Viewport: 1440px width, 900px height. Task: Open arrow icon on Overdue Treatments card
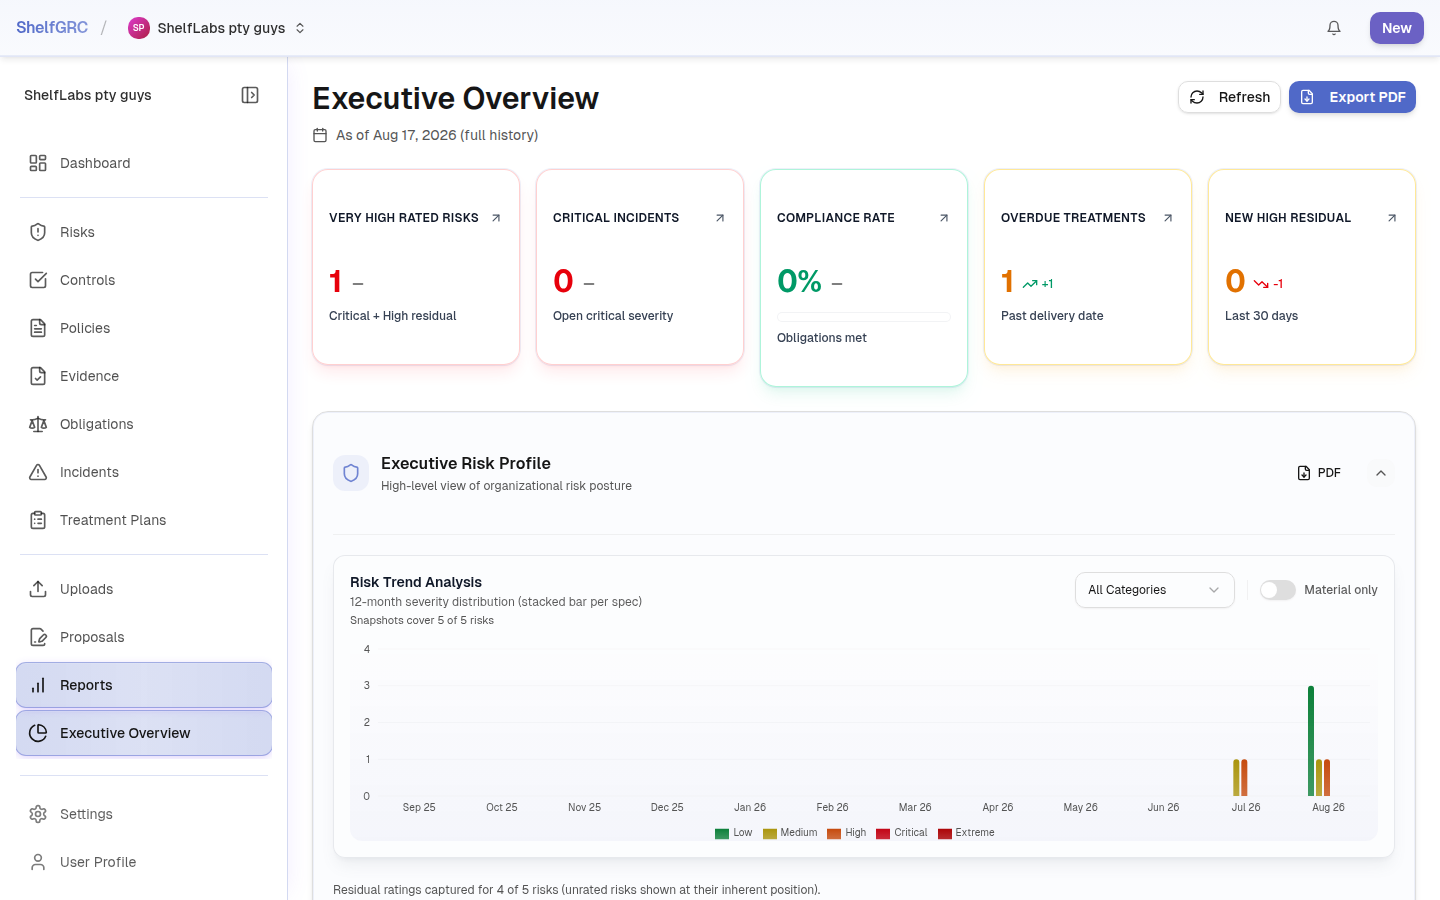[1168, 218]
